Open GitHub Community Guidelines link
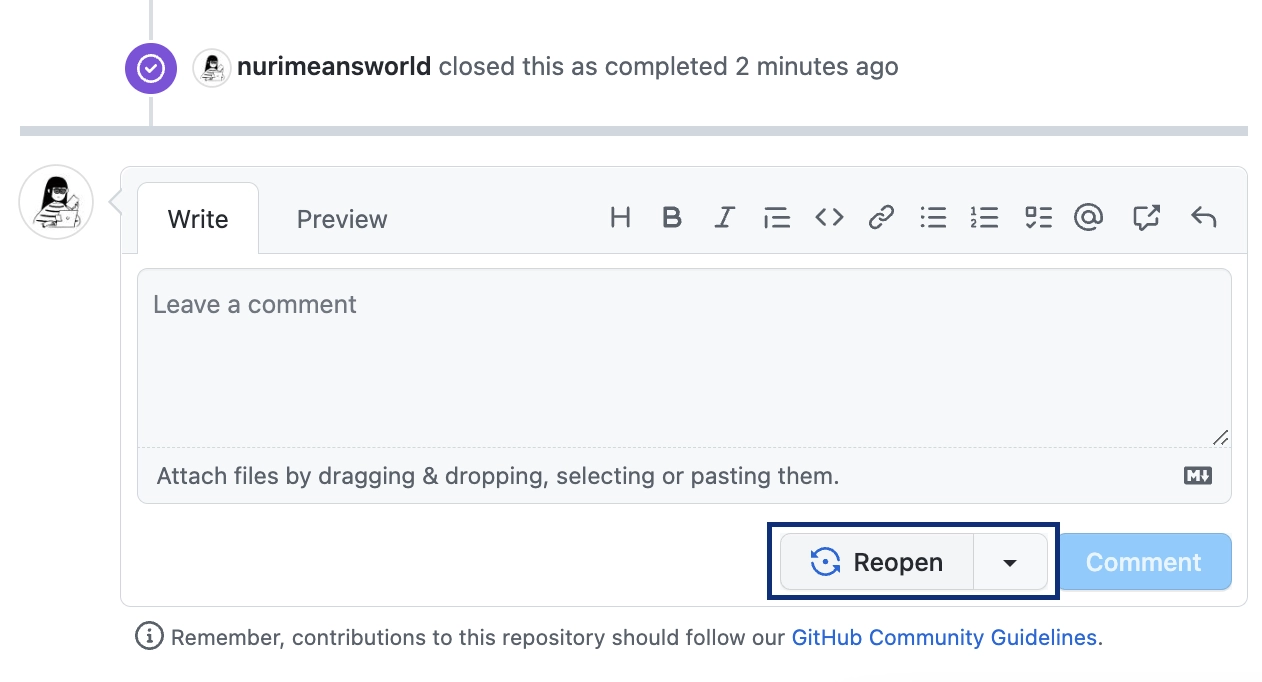1262x682 pixels. click(x=944, y=637)
